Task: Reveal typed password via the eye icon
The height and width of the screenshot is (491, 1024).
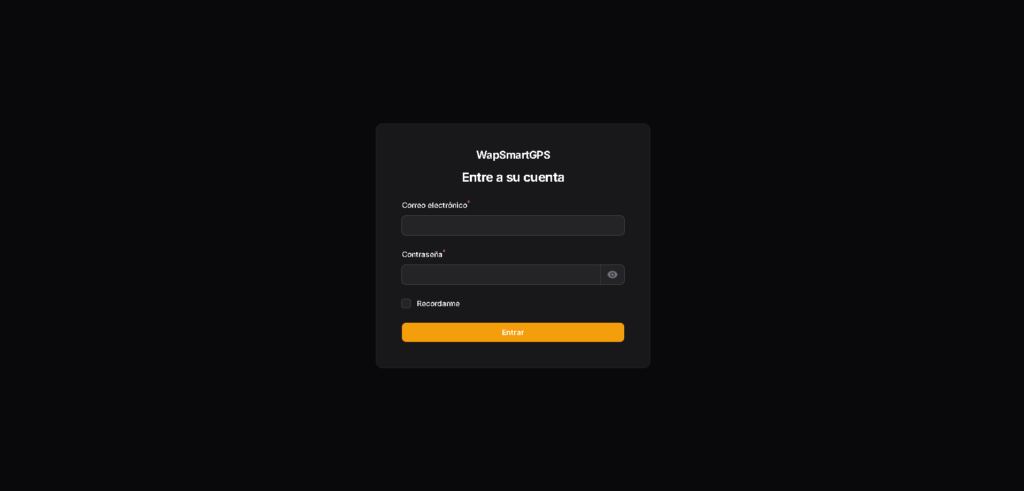Action: (612, 274)
